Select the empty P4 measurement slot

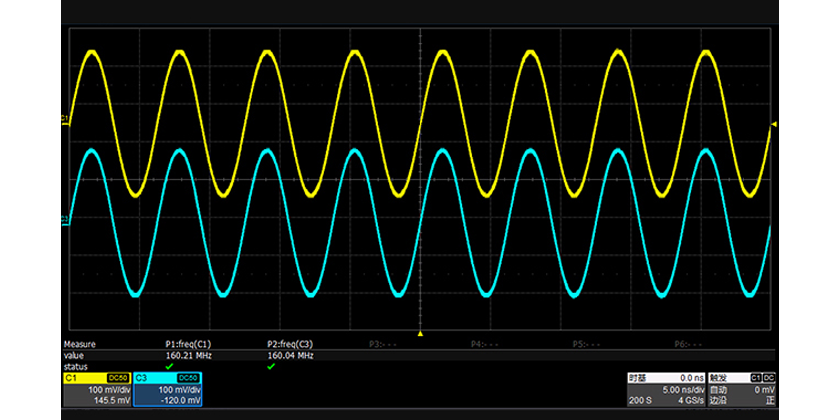click(484, 343)
